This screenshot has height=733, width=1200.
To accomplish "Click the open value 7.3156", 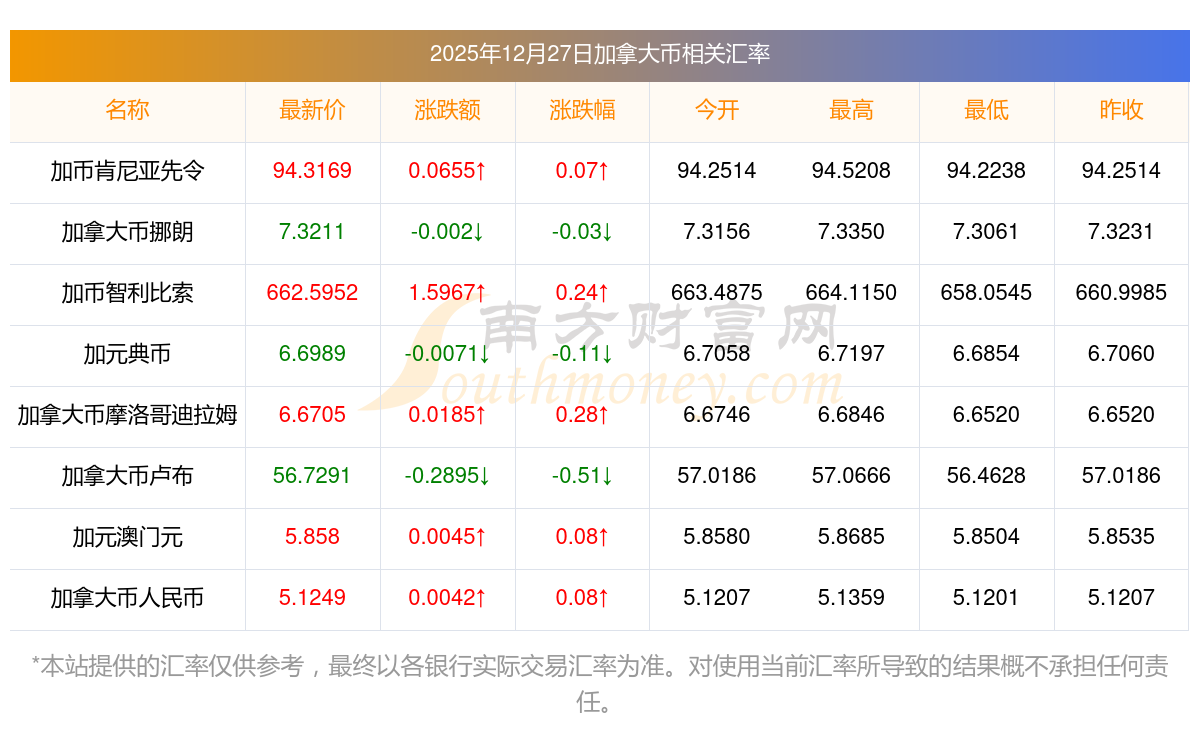I will [x=717, y=232].
